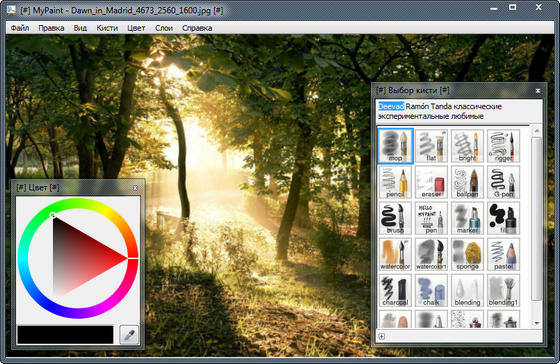Choose the ballpen brush

click(x=468, y=182)
